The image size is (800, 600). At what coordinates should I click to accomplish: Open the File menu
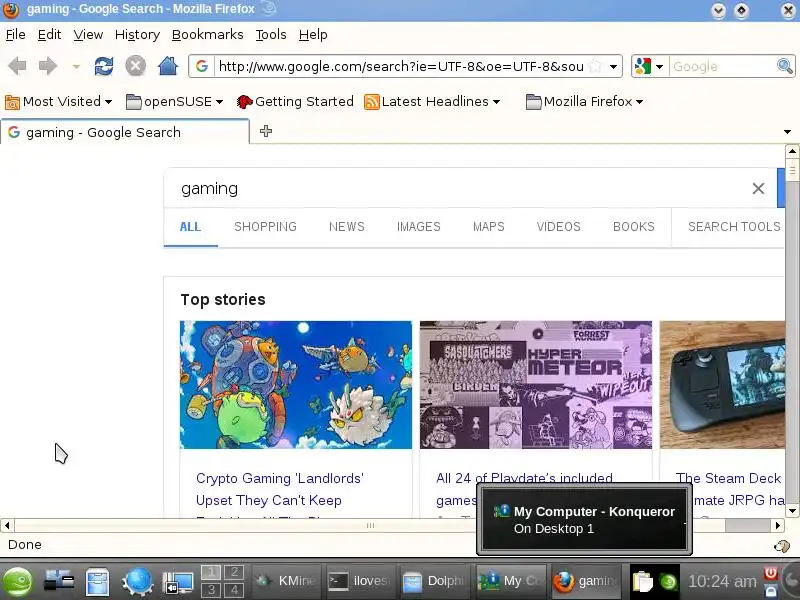tap(15, 35)
